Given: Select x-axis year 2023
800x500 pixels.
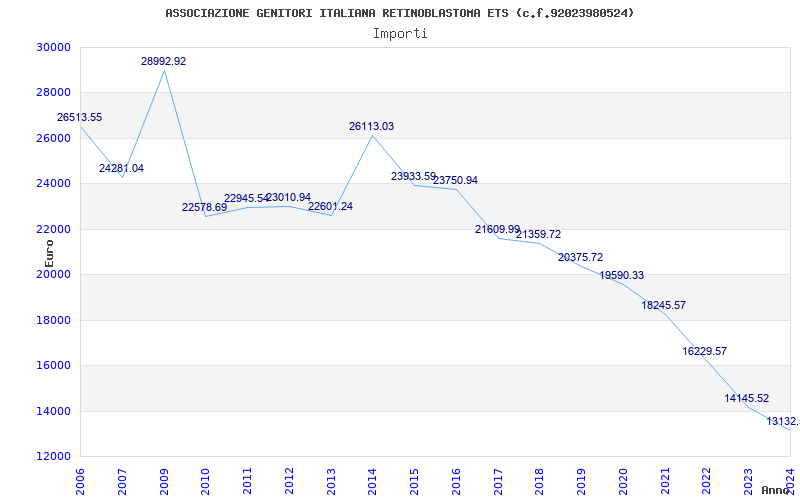Looking at the screenshot, I should coord(748,481).
